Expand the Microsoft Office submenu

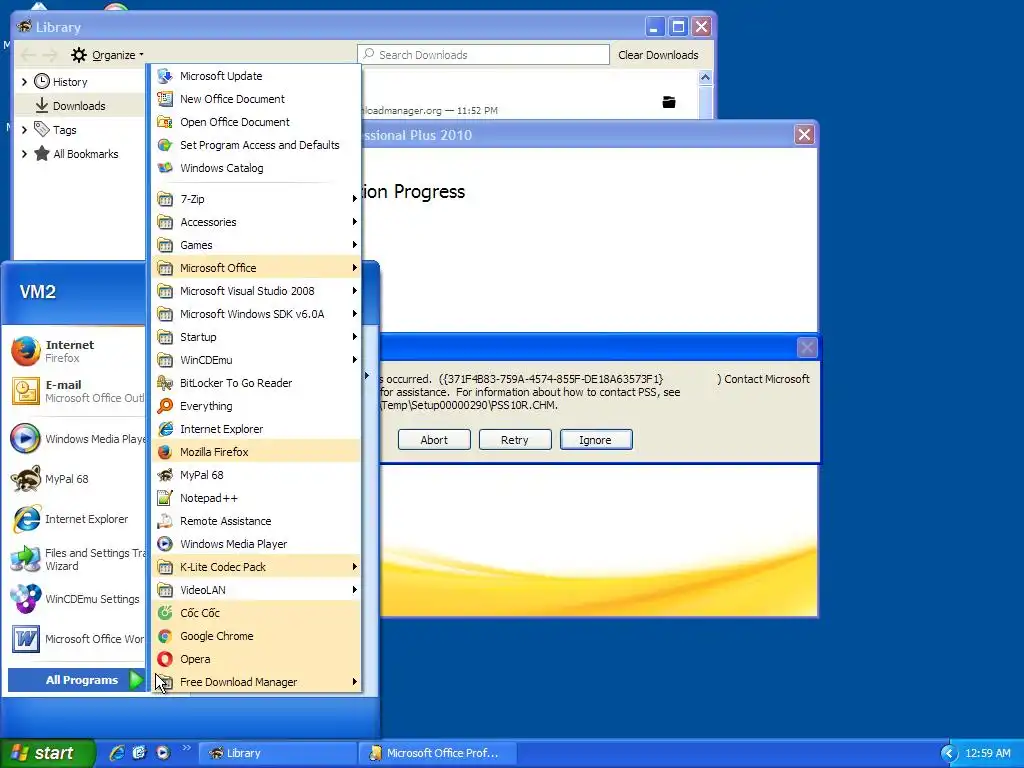256,268
